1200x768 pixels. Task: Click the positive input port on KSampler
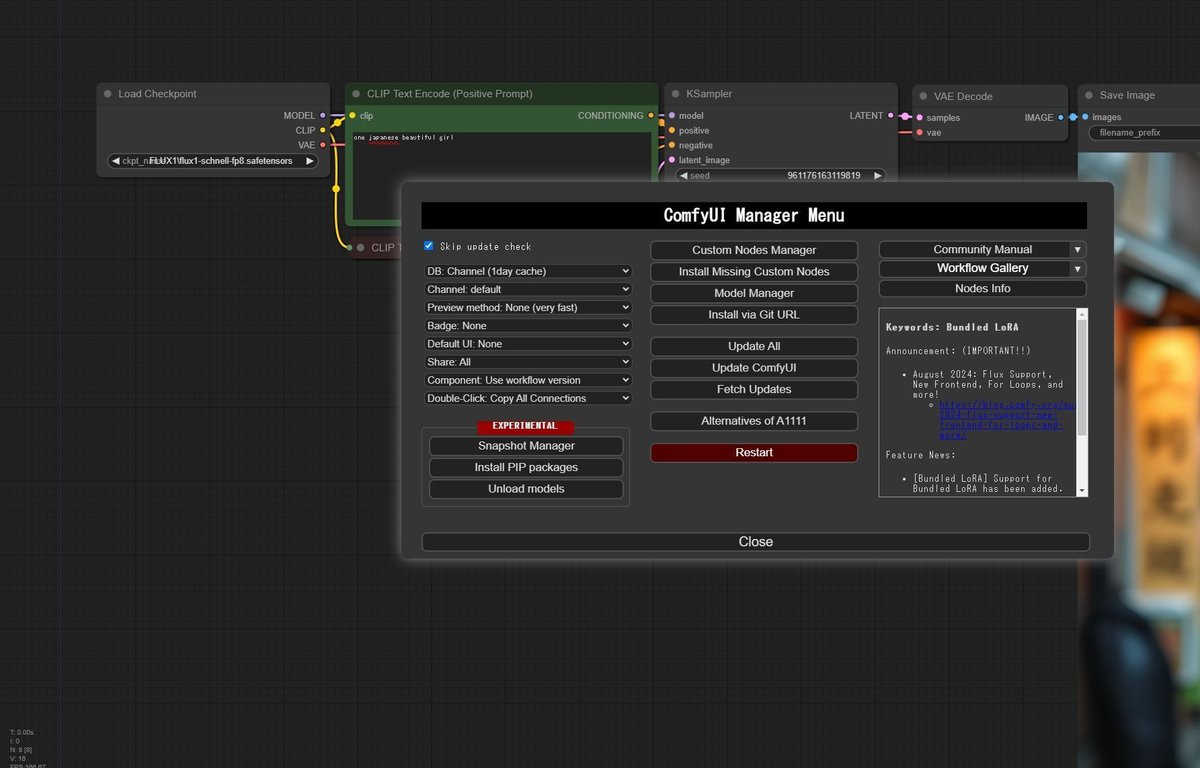click(x=671, y=131)
